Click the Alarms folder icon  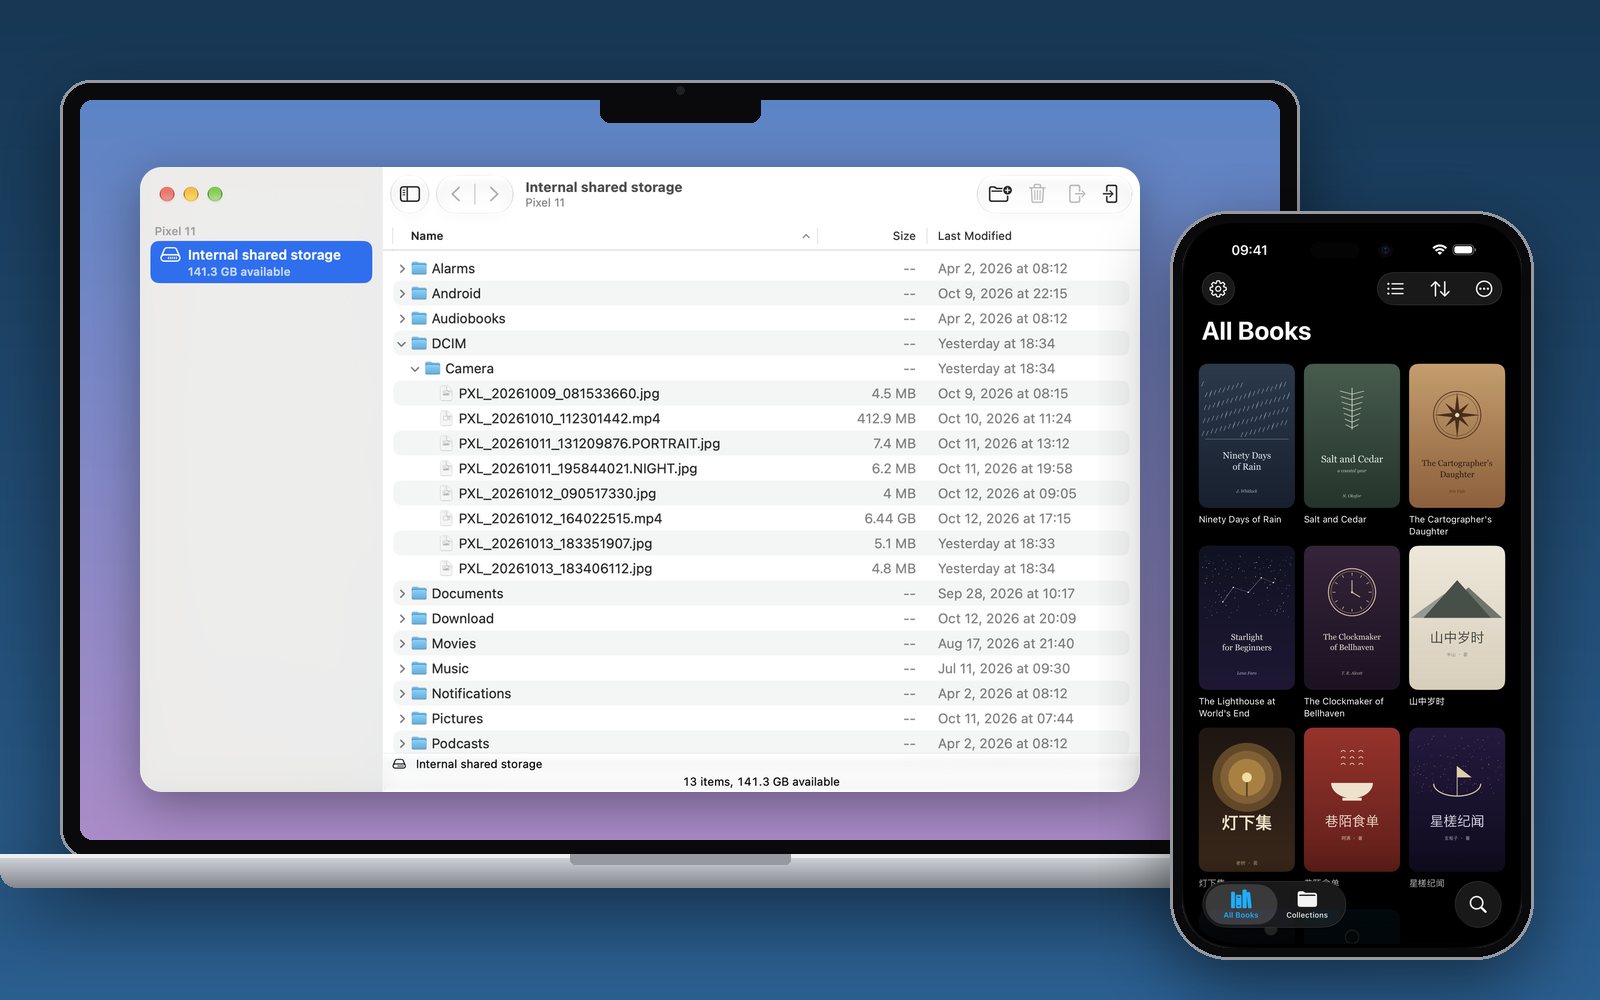click(x=420, y=269)
